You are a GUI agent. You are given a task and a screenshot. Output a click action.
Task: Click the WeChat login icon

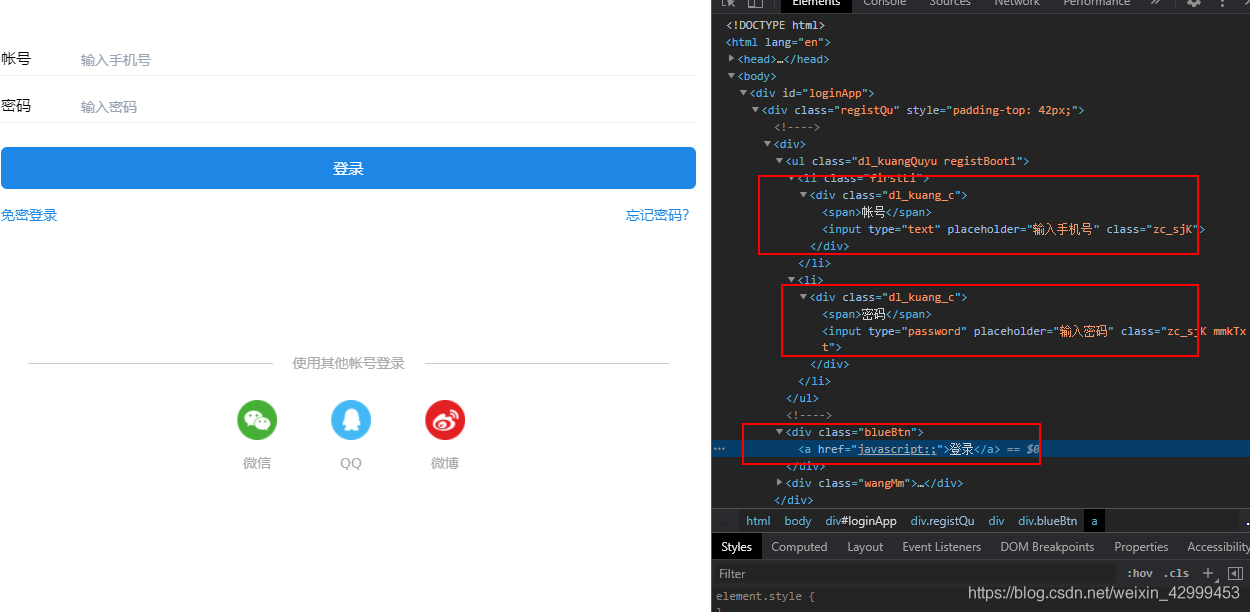257,420
